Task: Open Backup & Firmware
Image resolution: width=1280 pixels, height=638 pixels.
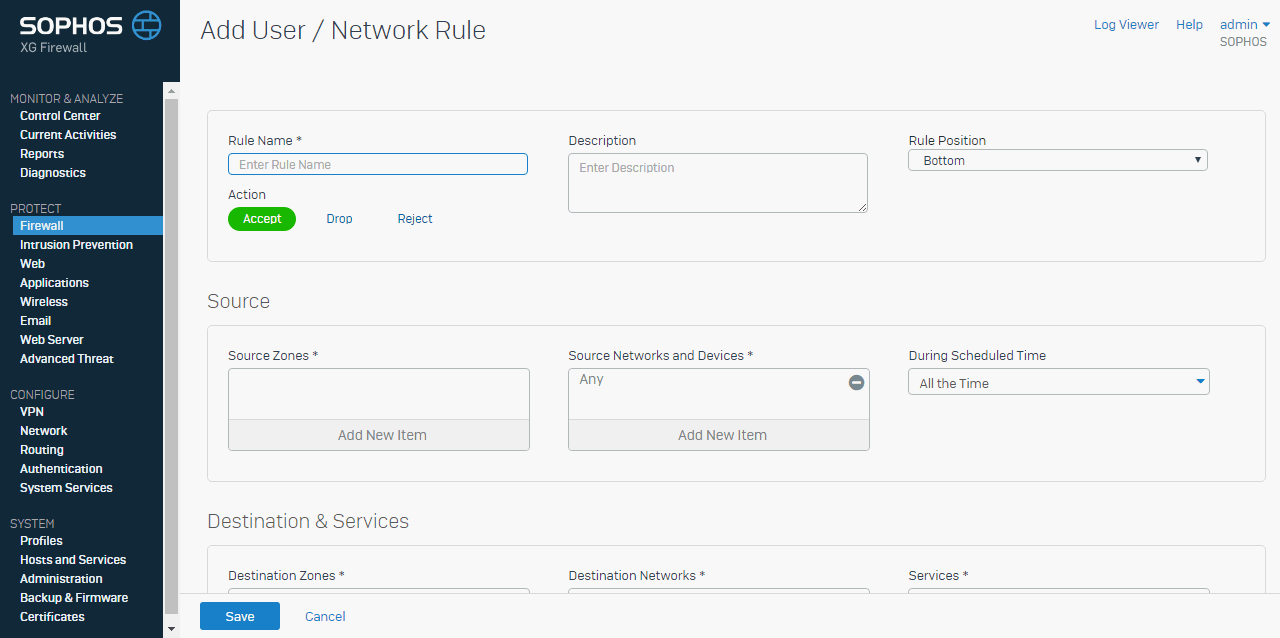Action: pyautogui.click(x=74, y=598)
